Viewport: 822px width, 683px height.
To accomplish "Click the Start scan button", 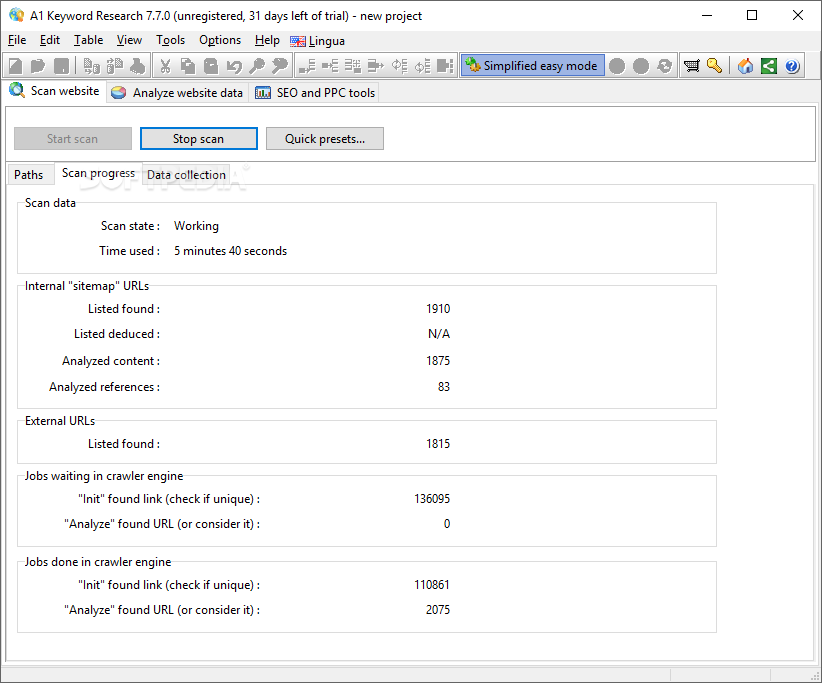I will (73, 138).
